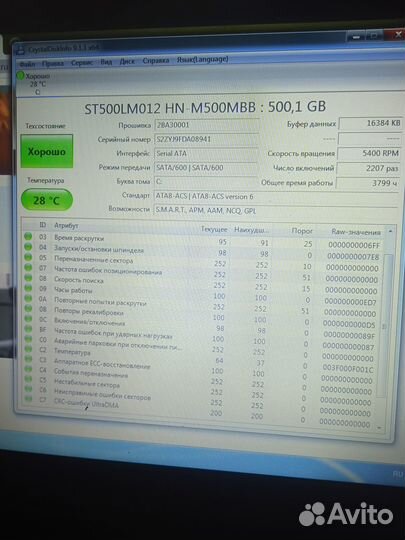The width and height of the screenshot is (405, 540).
Task: Click the Число включений value 2207 раз
Action: point(368,168)
